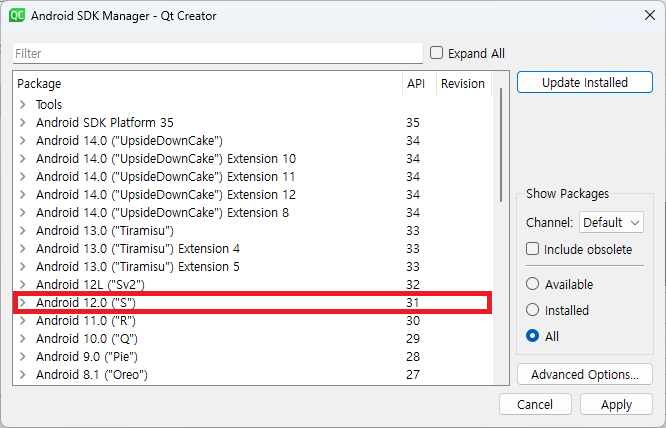Click the API value 29
Screen dimensions: 666x428
coord(412,338)
